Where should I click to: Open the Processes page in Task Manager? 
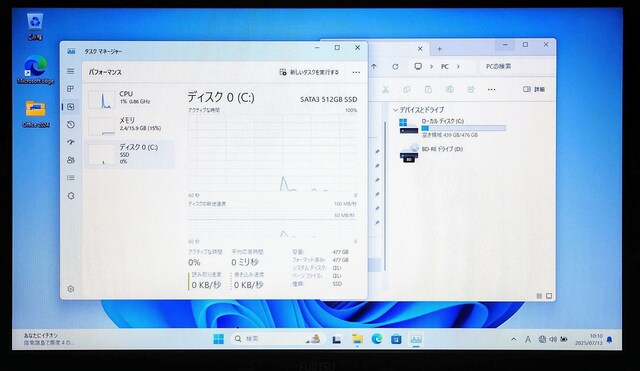click(x=71, y=89)
